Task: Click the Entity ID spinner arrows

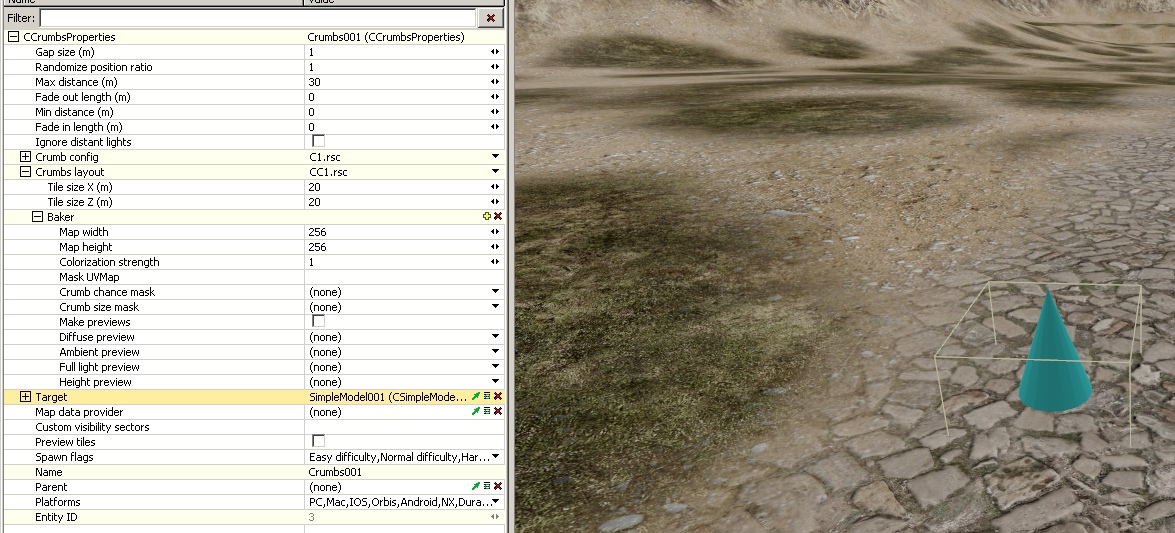Action: point(495,517)
